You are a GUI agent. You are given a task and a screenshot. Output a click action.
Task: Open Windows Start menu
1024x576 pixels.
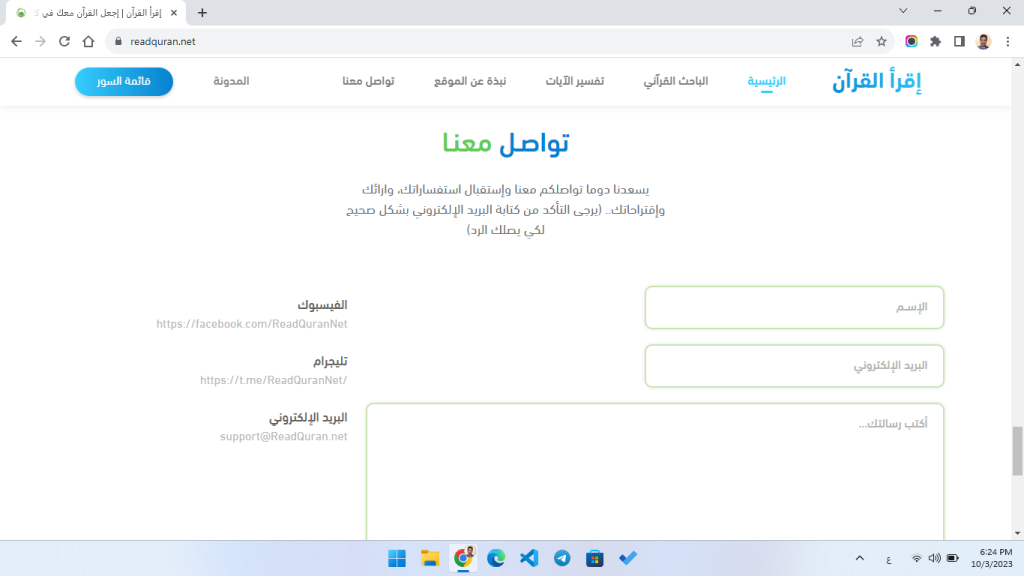click(397, 558)
